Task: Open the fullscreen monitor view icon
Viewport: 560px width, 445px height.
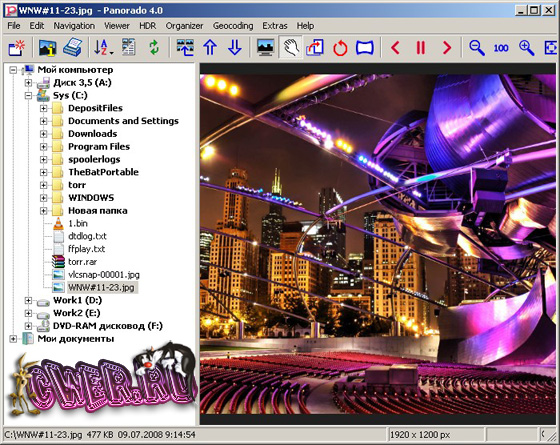Action: coord(265,48)
